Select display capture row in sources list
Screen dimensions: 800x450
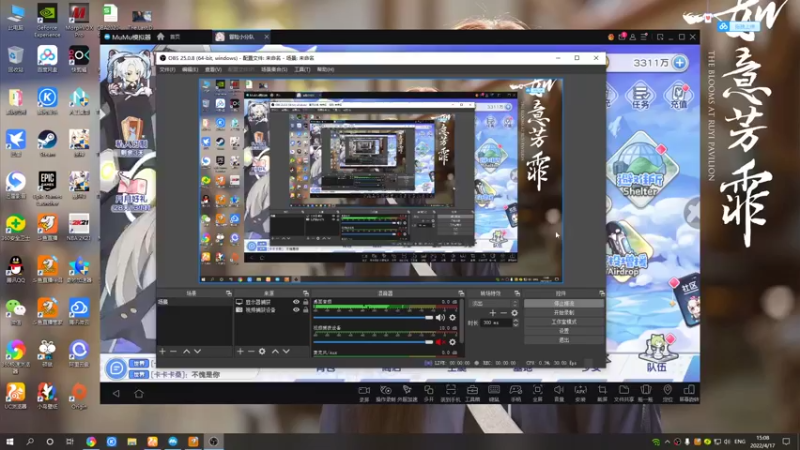[x=272, y=302]
